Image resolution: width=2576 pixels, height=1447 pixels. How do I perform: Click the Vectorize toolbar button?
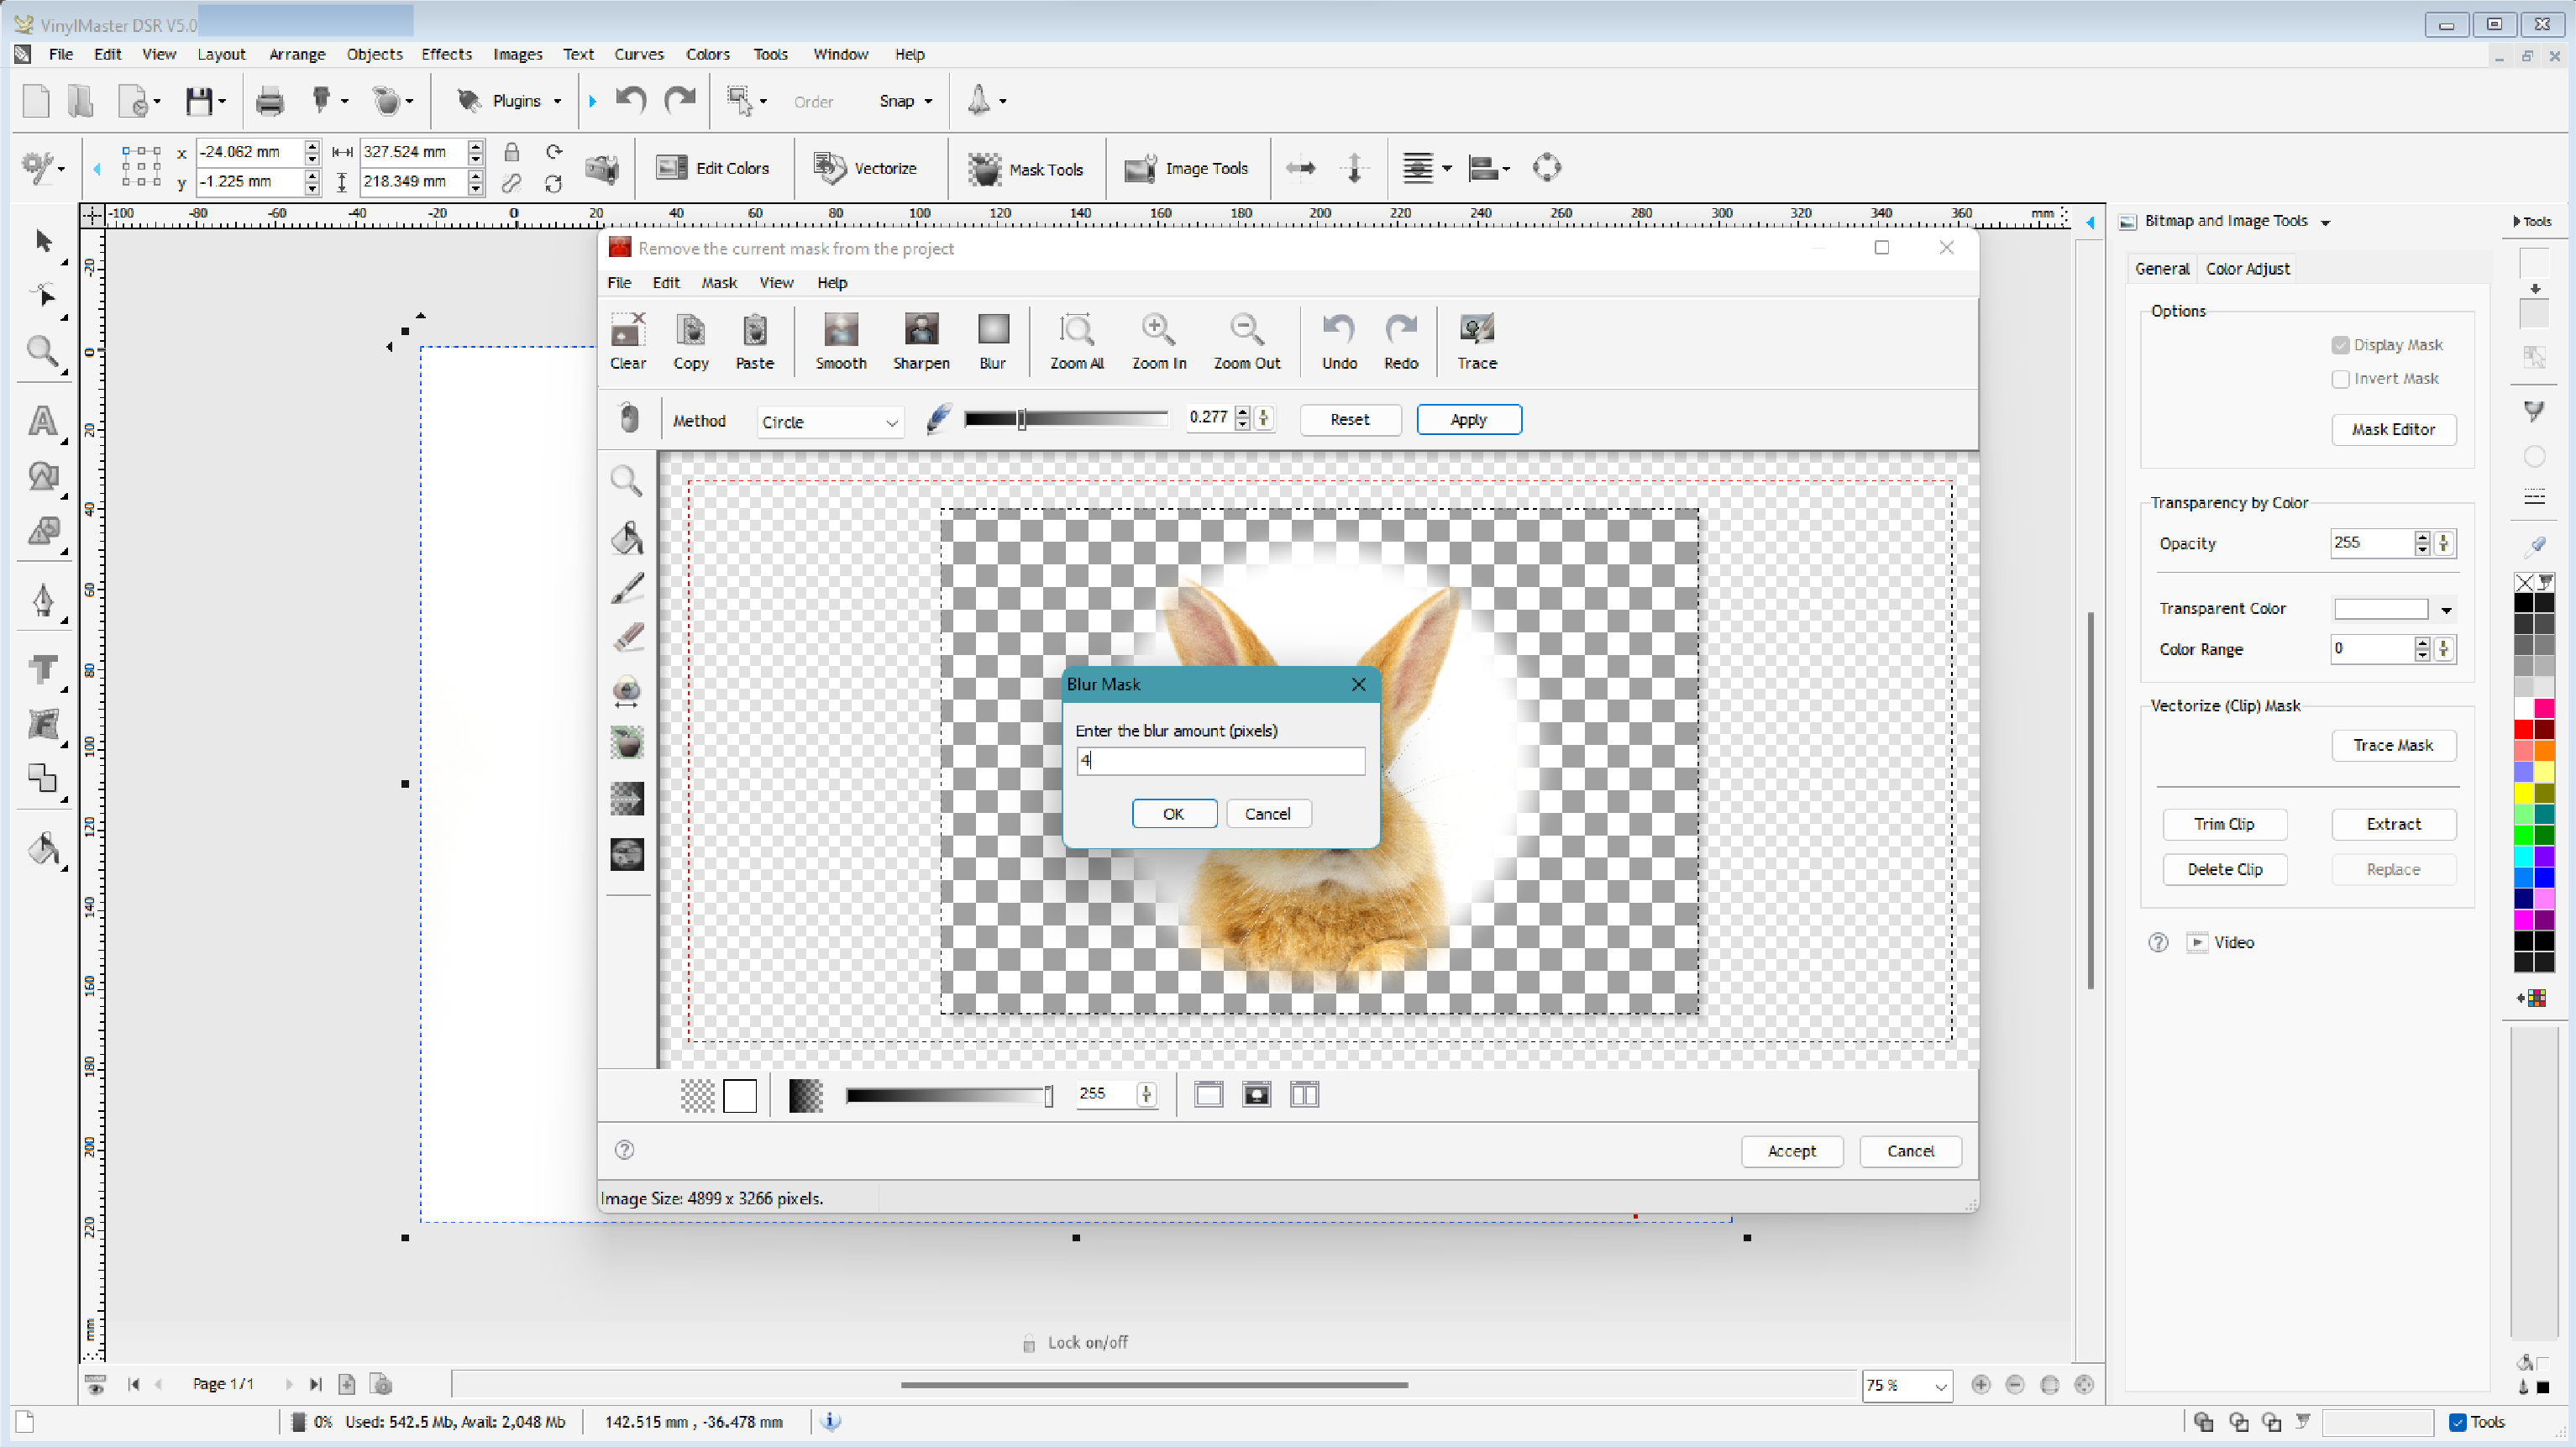pos(865,168)
